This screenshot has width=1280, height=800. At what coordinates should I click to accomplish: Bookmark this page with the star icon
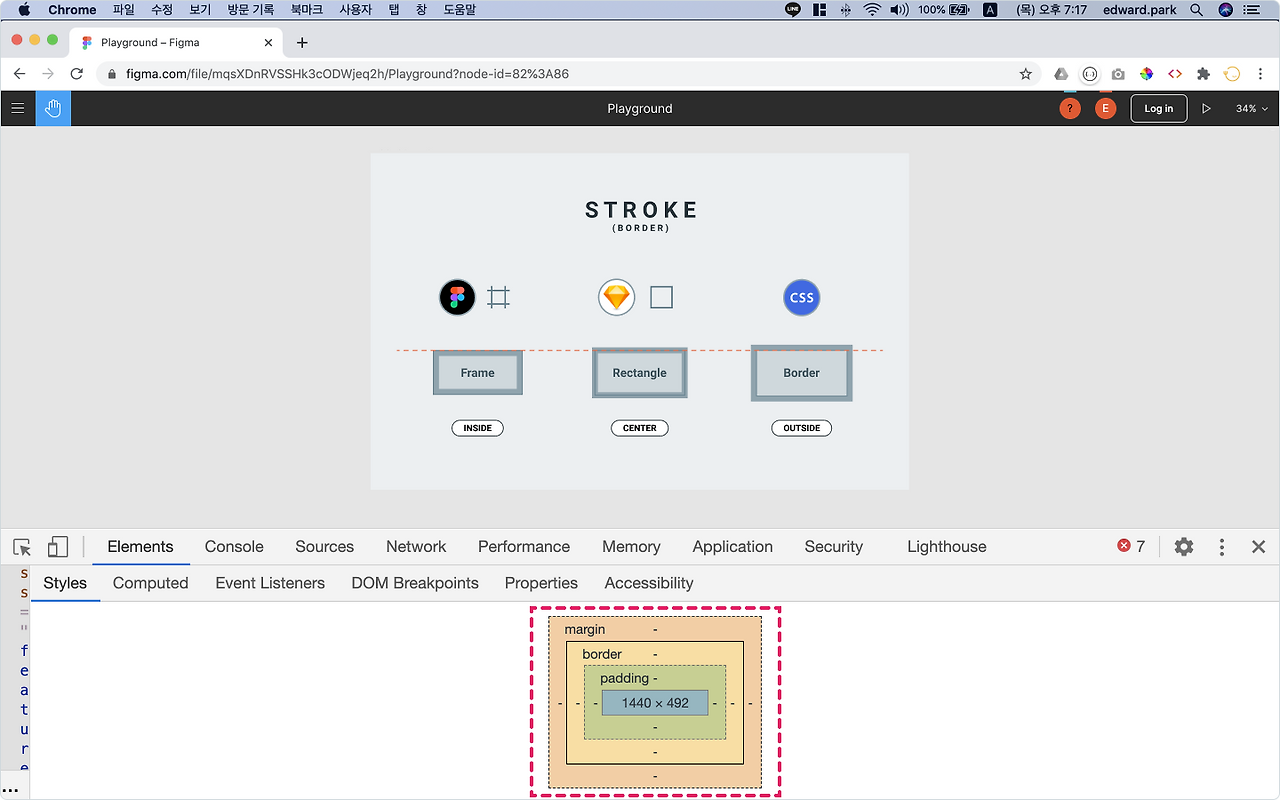[x=1025, y=74]
